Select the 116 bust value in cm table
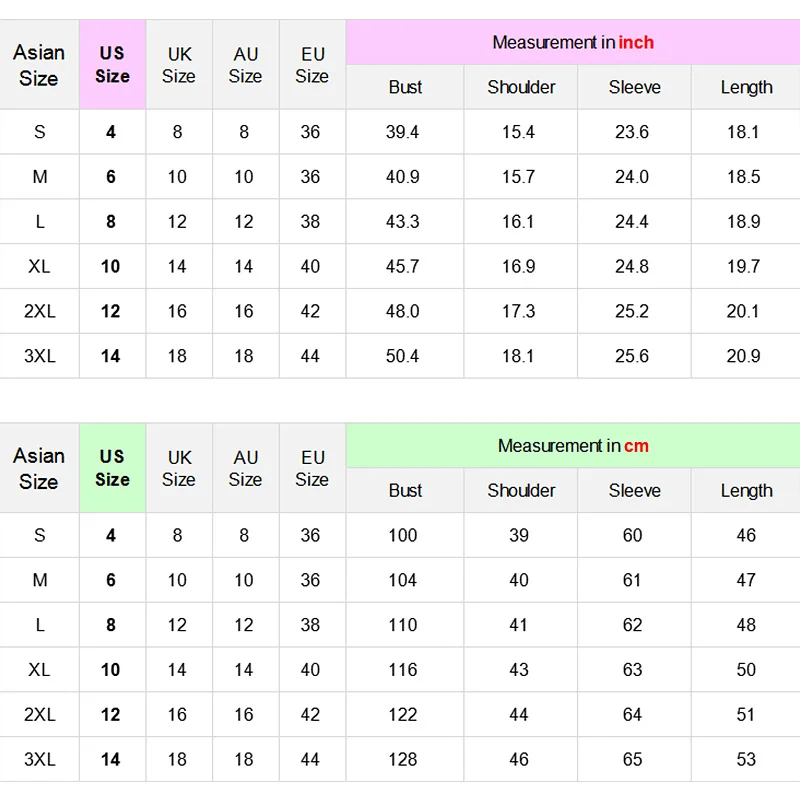 [x=403, y=669]
